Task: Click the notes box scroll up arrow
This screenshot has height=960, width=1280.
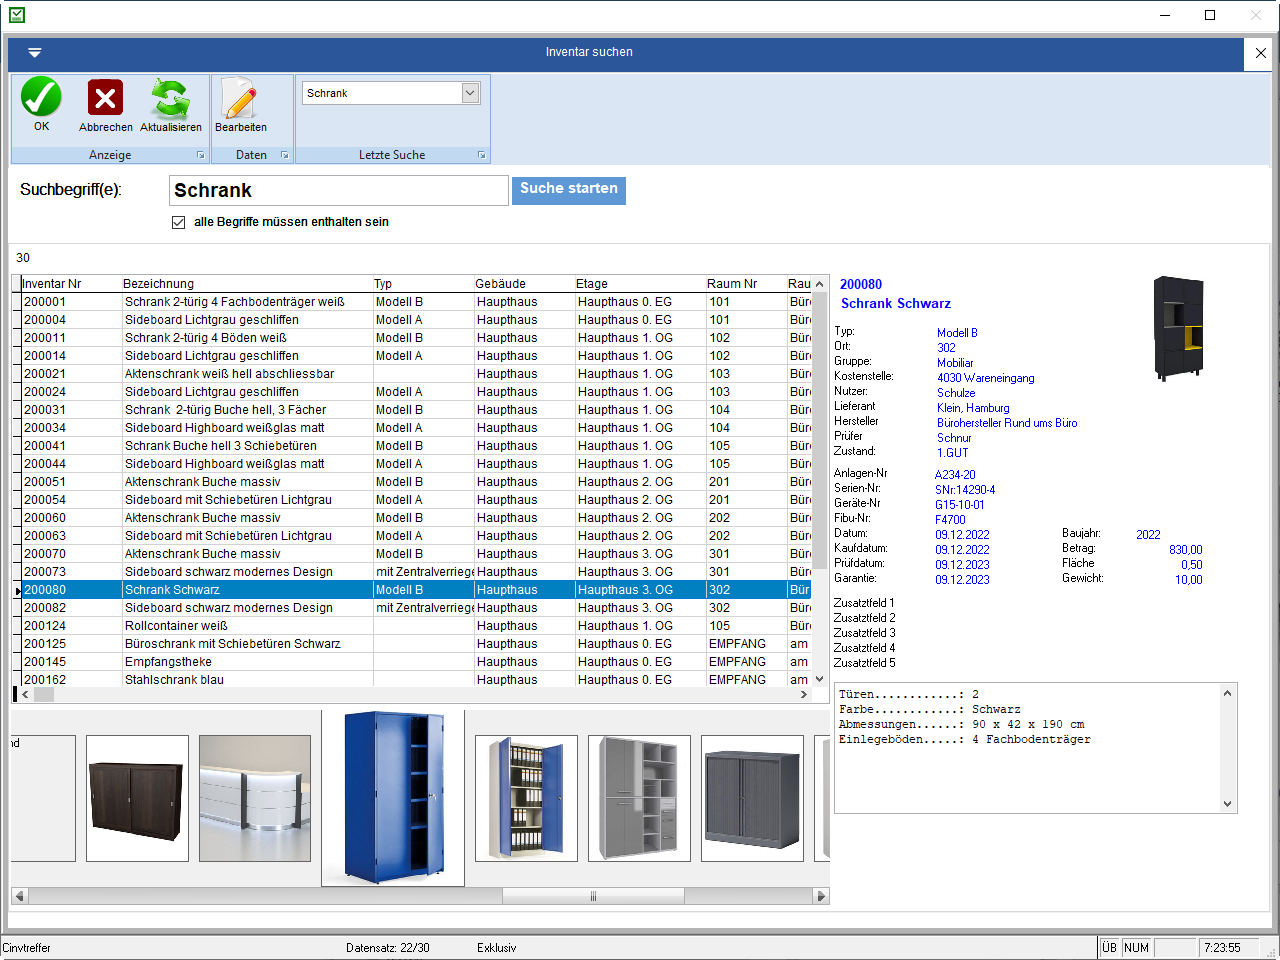Action: [x=1228, y=692]
